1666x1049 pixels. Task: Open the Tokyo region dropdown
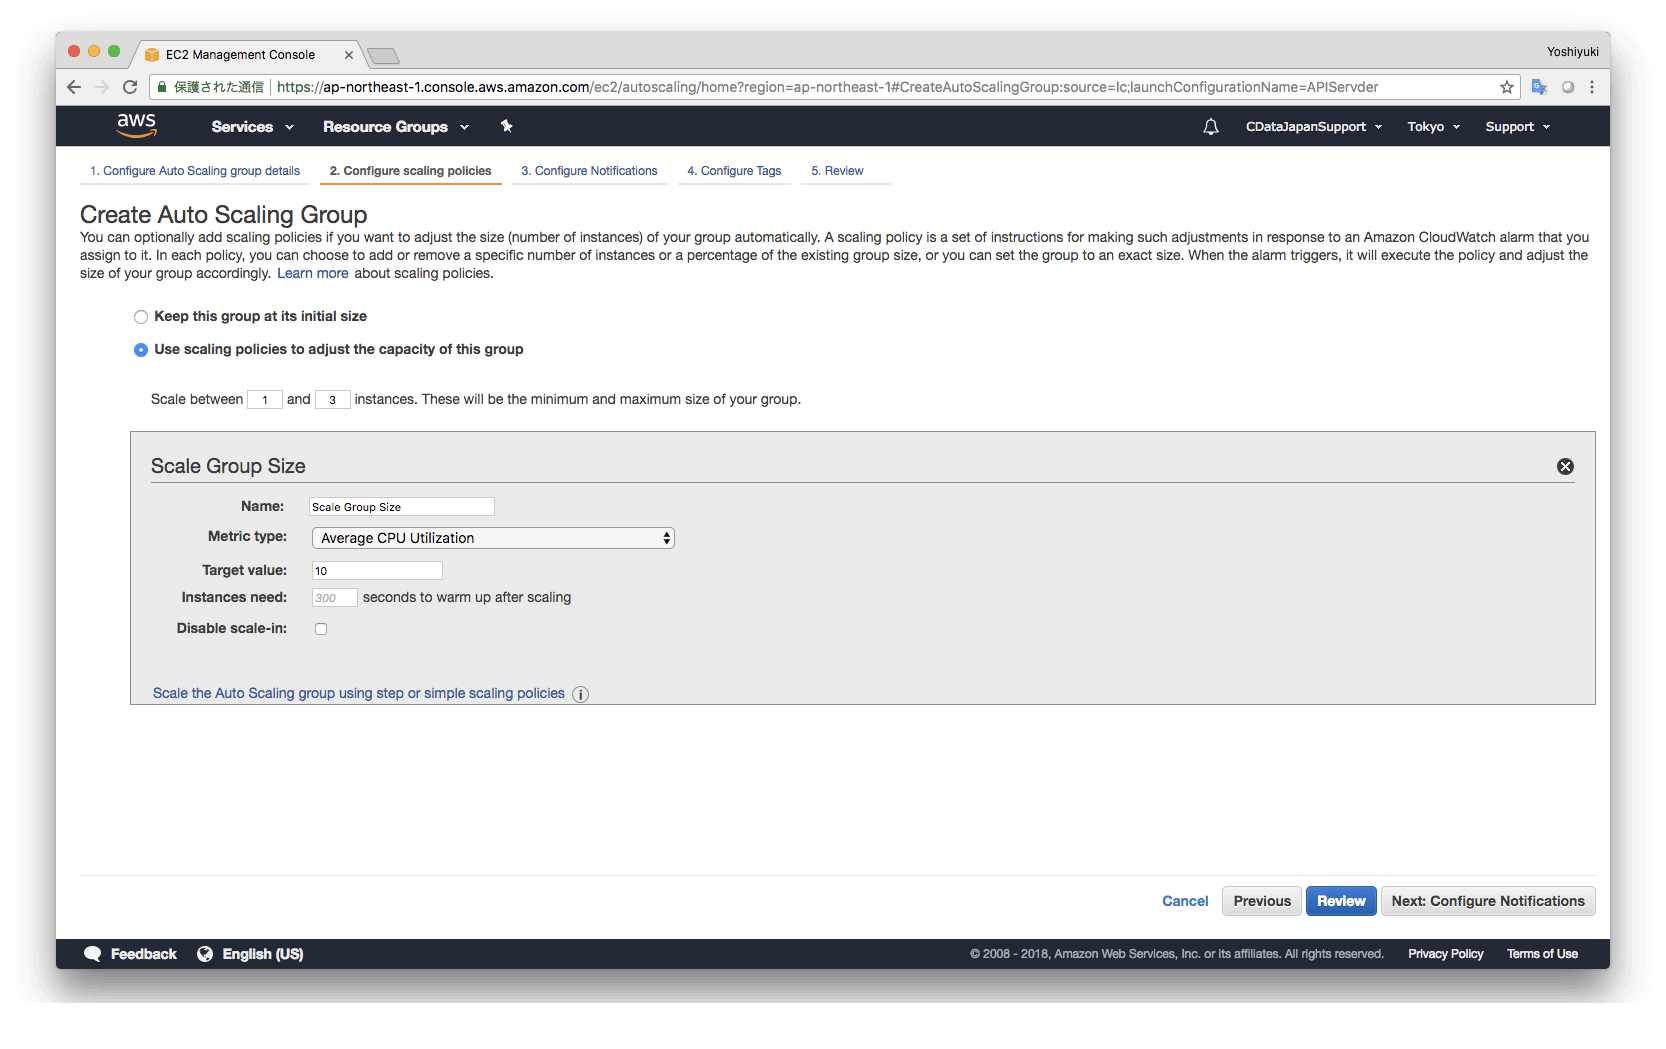tap(1433, 127)
